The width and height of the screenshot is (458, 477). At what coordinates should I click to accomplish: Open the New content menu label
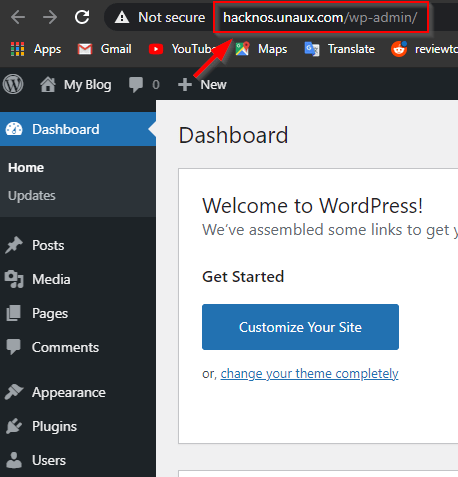click(x=213, y=85)
